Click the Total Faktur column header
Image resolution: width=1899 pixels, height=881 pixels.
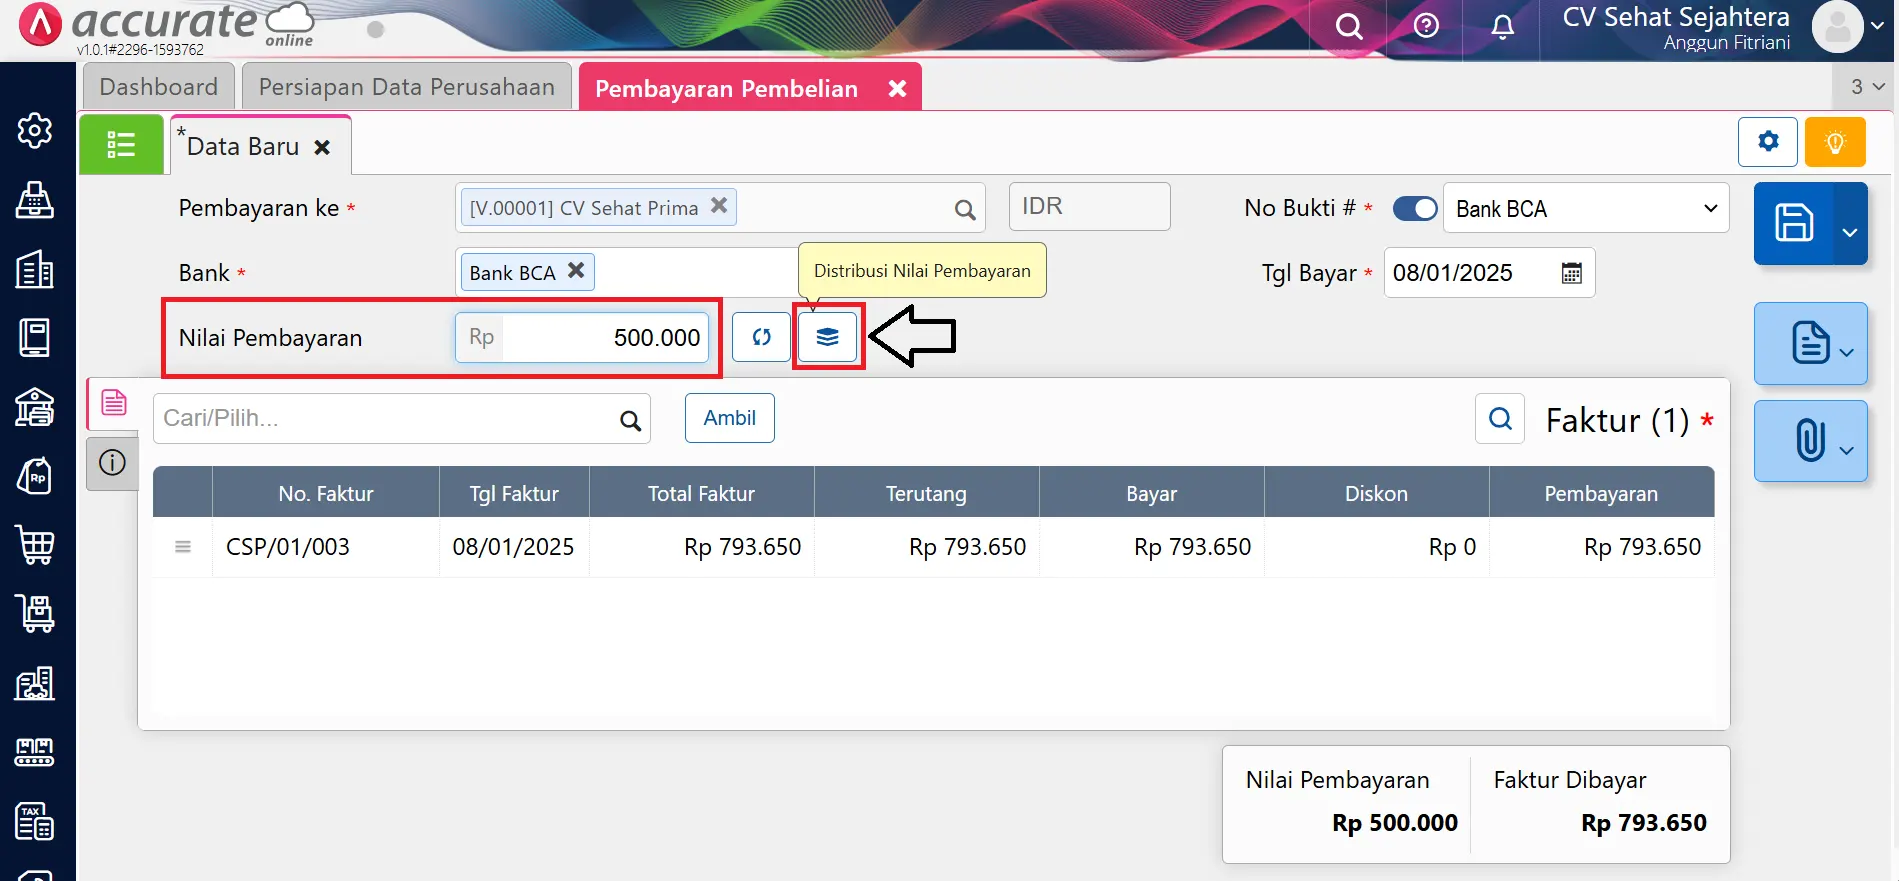[x=701, y=493]
